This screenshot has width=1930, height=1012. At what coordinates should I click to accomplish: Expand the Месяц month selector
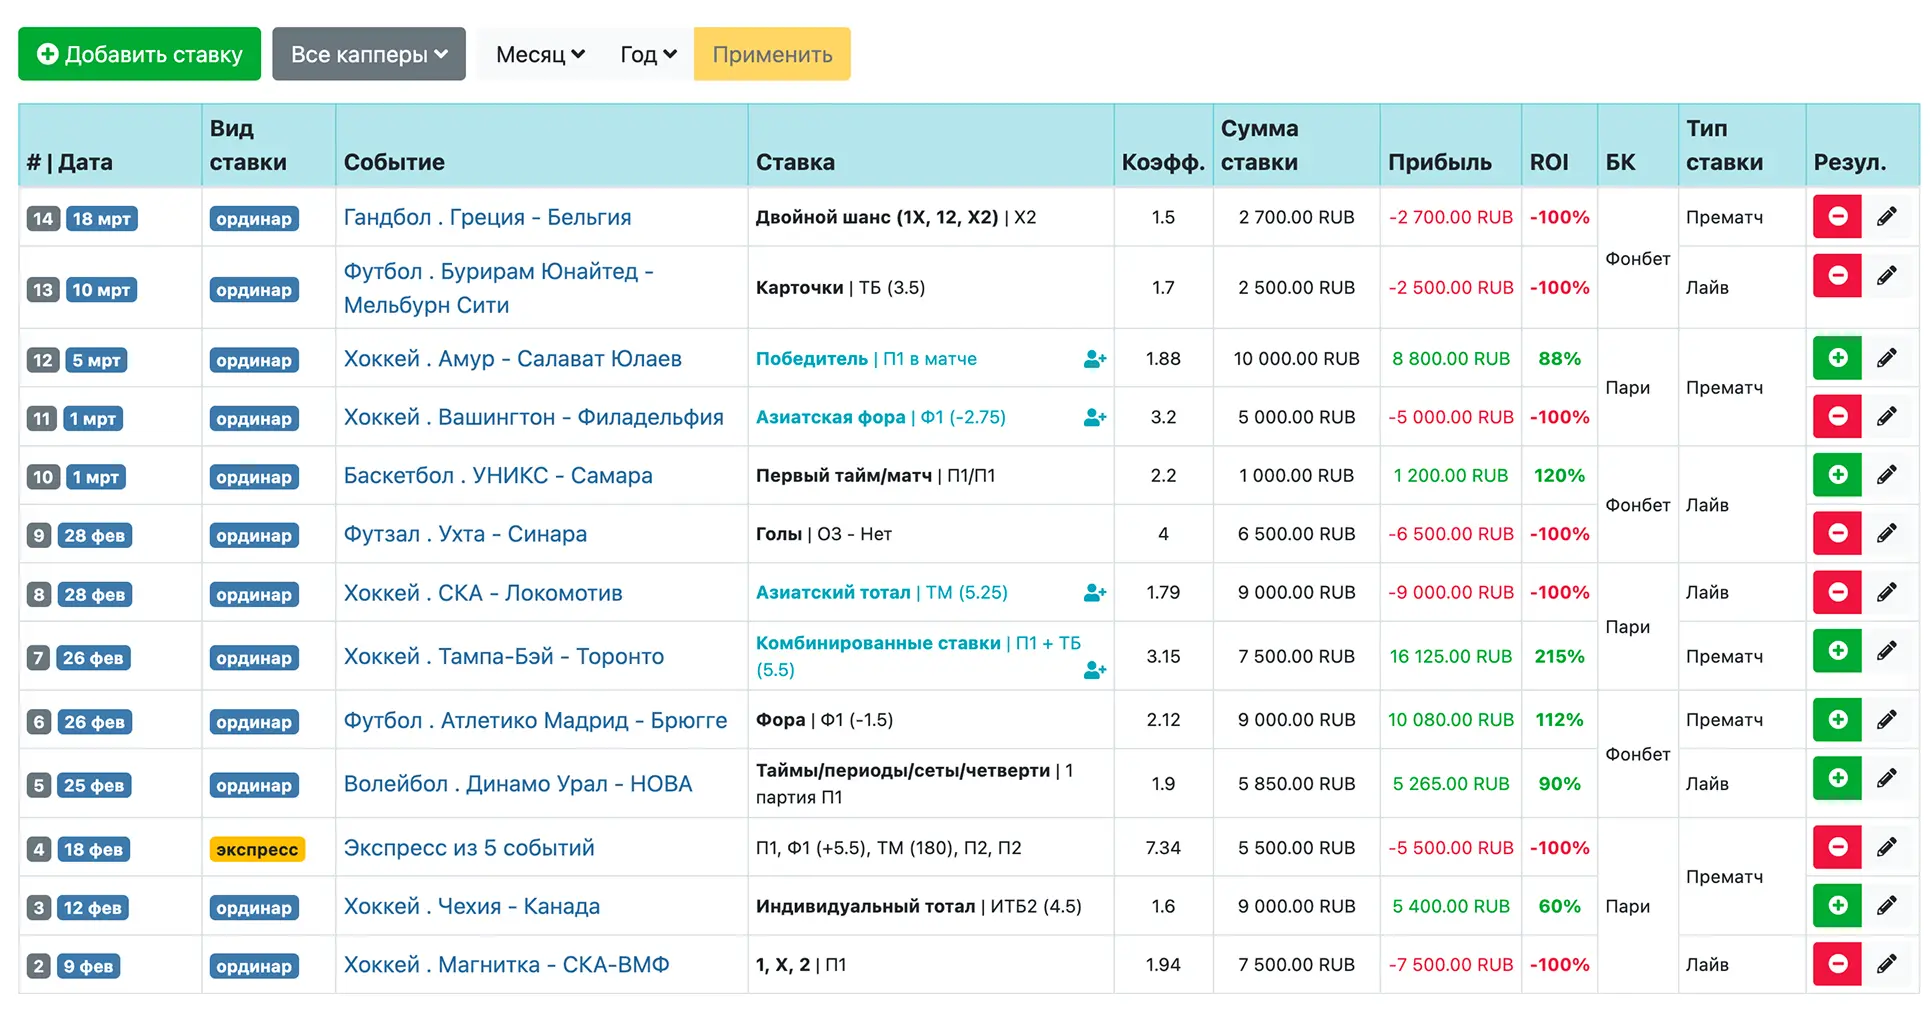point(539,54)
